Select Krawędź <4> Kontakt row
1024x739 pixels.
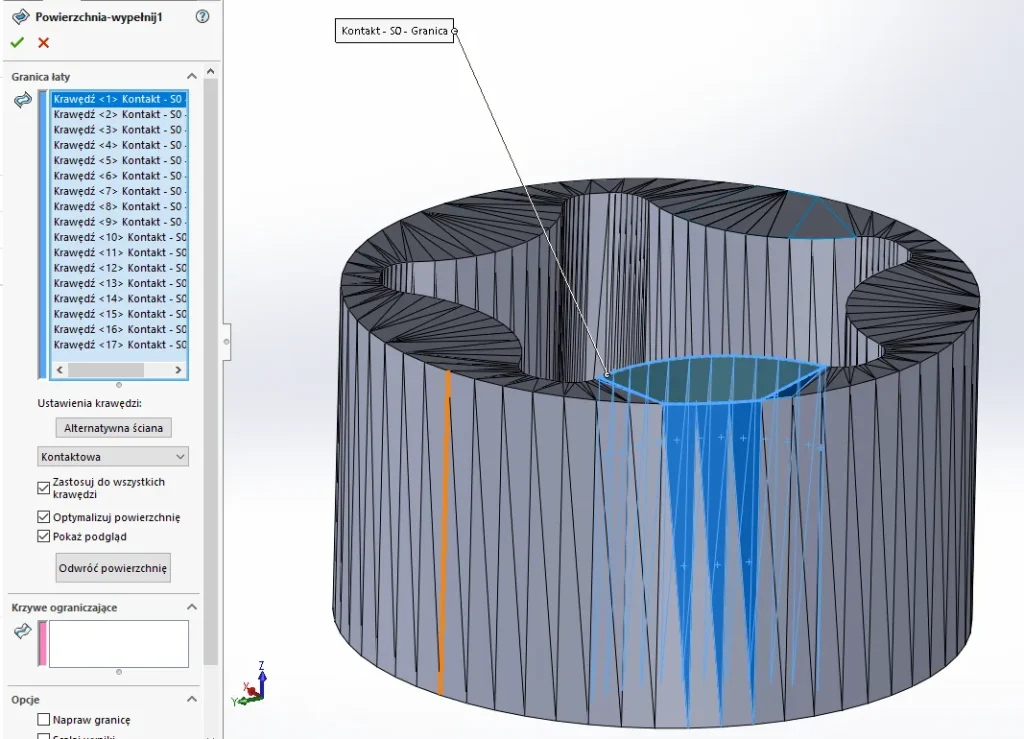point(120,145)
